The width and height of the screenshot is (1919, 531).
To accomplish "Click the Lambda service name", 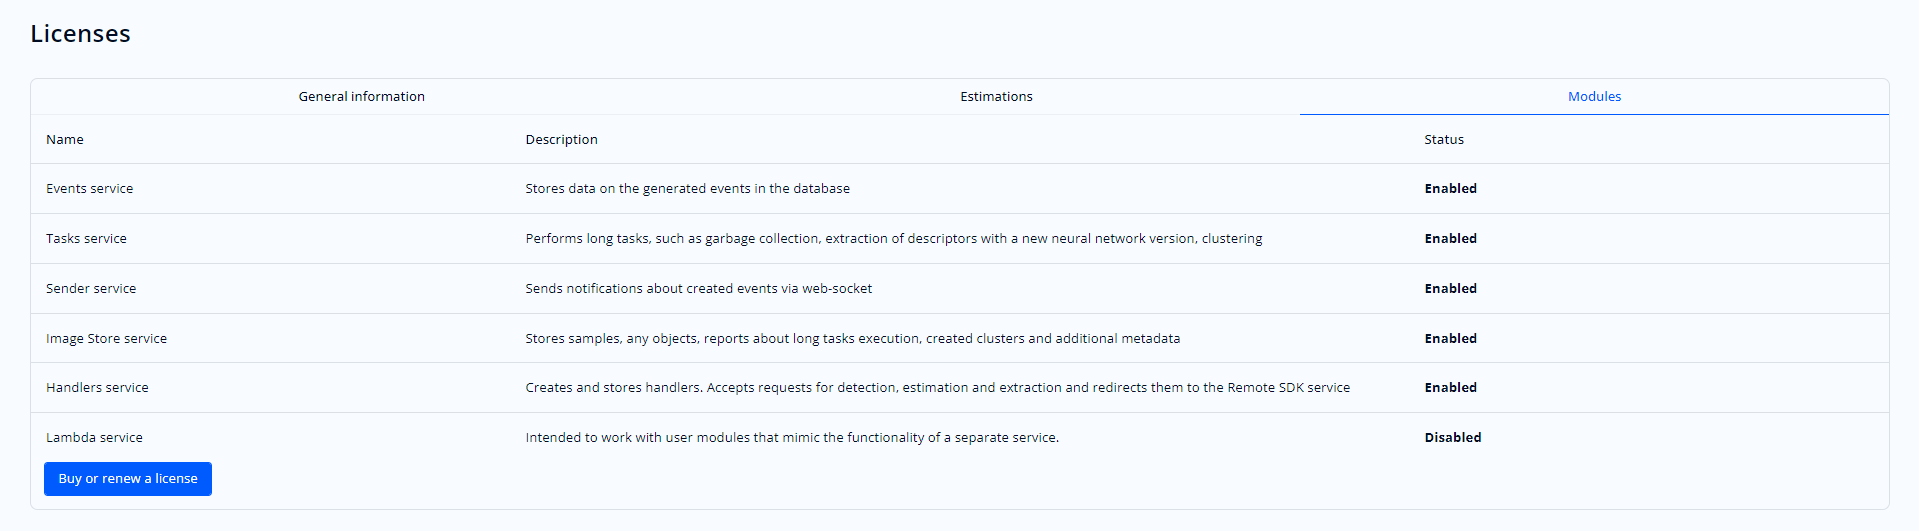I will click(94, 438).
